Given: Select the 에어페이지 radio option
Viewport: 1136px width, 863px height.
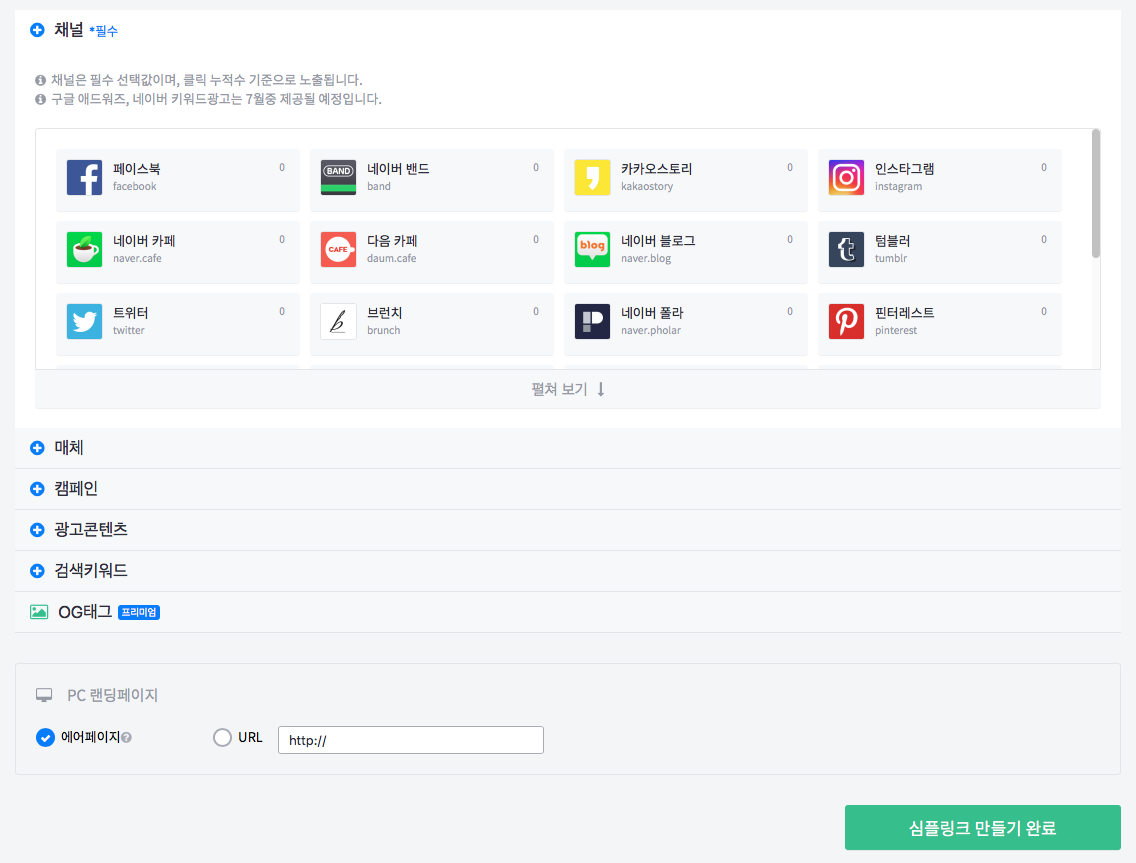Looking at the screenshot, I should coord(46,738).
